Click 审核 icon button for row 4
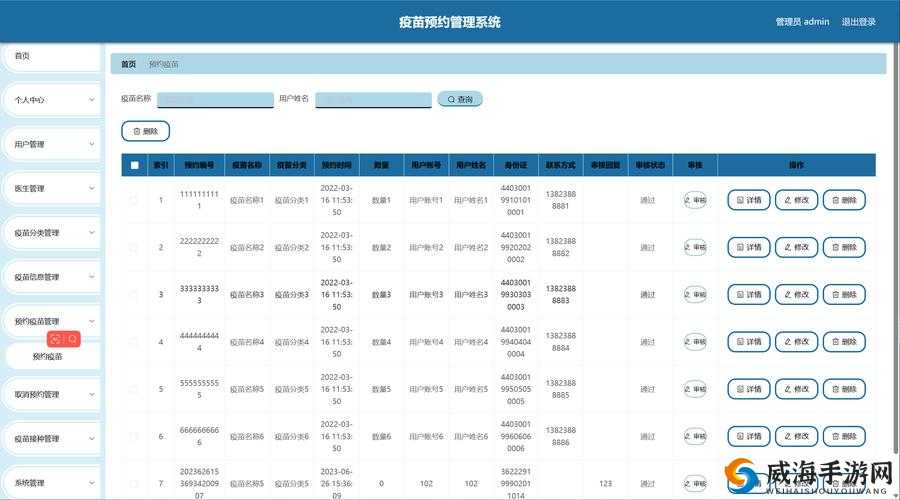This screenshot has width=900, height=500. click(695, 342)
